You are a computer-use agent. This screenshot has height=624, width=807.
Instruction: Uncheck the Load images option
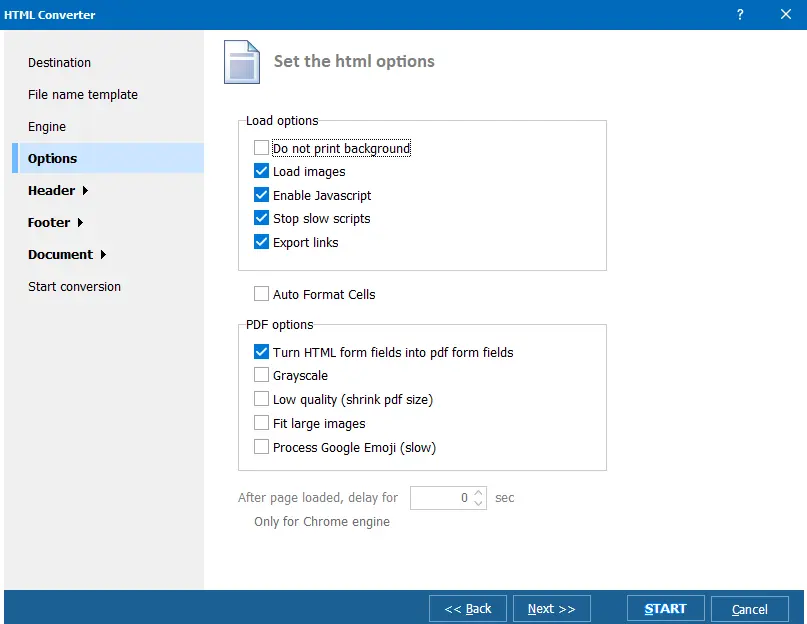pyautogui.click(x=261, y=171)
